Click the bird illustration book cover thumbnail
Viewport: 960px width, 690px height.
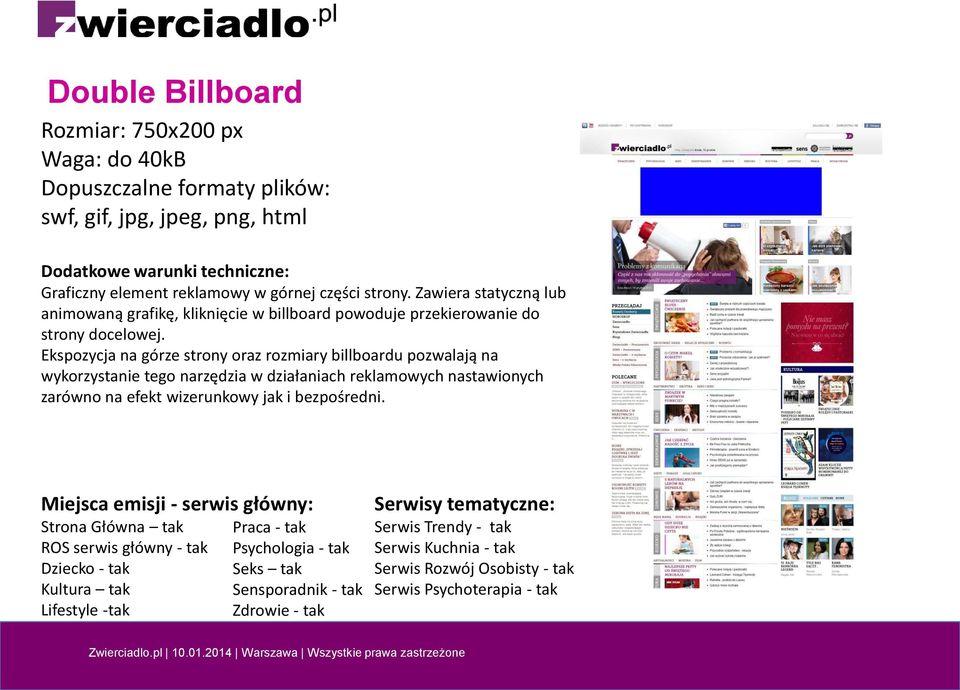click(798, 453)
